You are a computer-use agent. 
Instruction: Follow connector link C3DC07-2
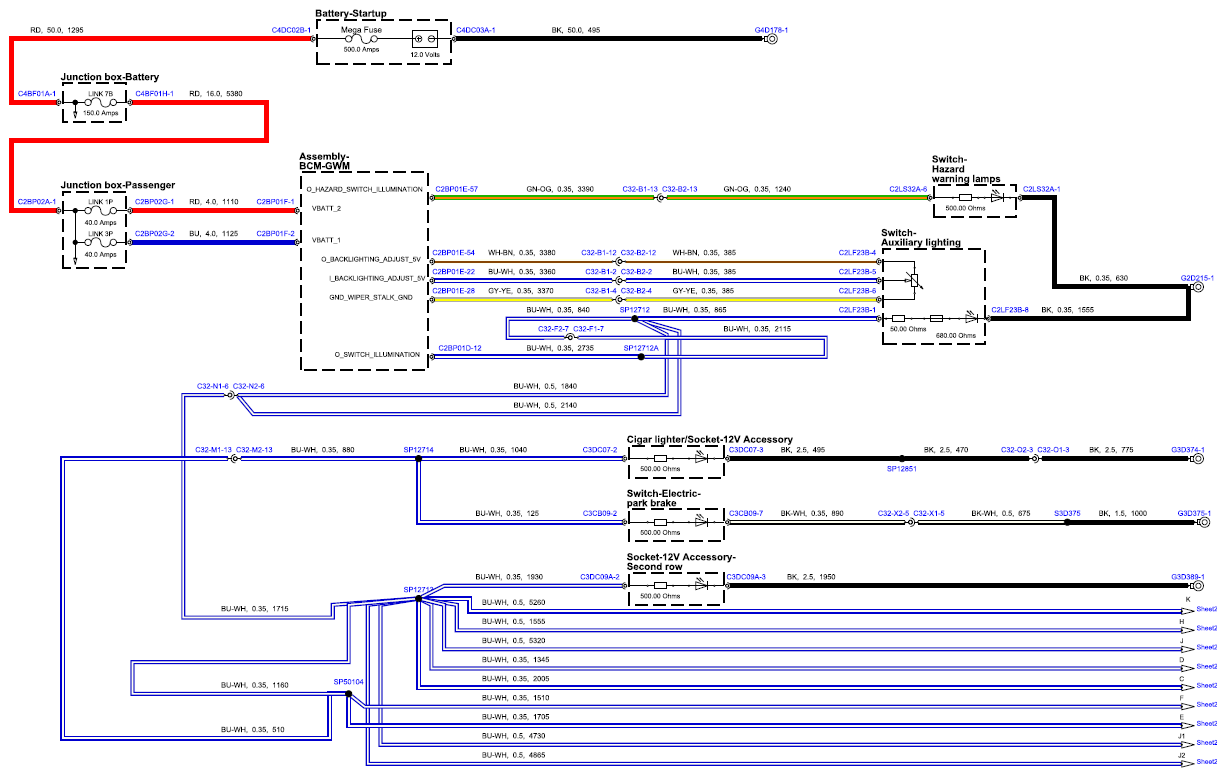(600, 450)
